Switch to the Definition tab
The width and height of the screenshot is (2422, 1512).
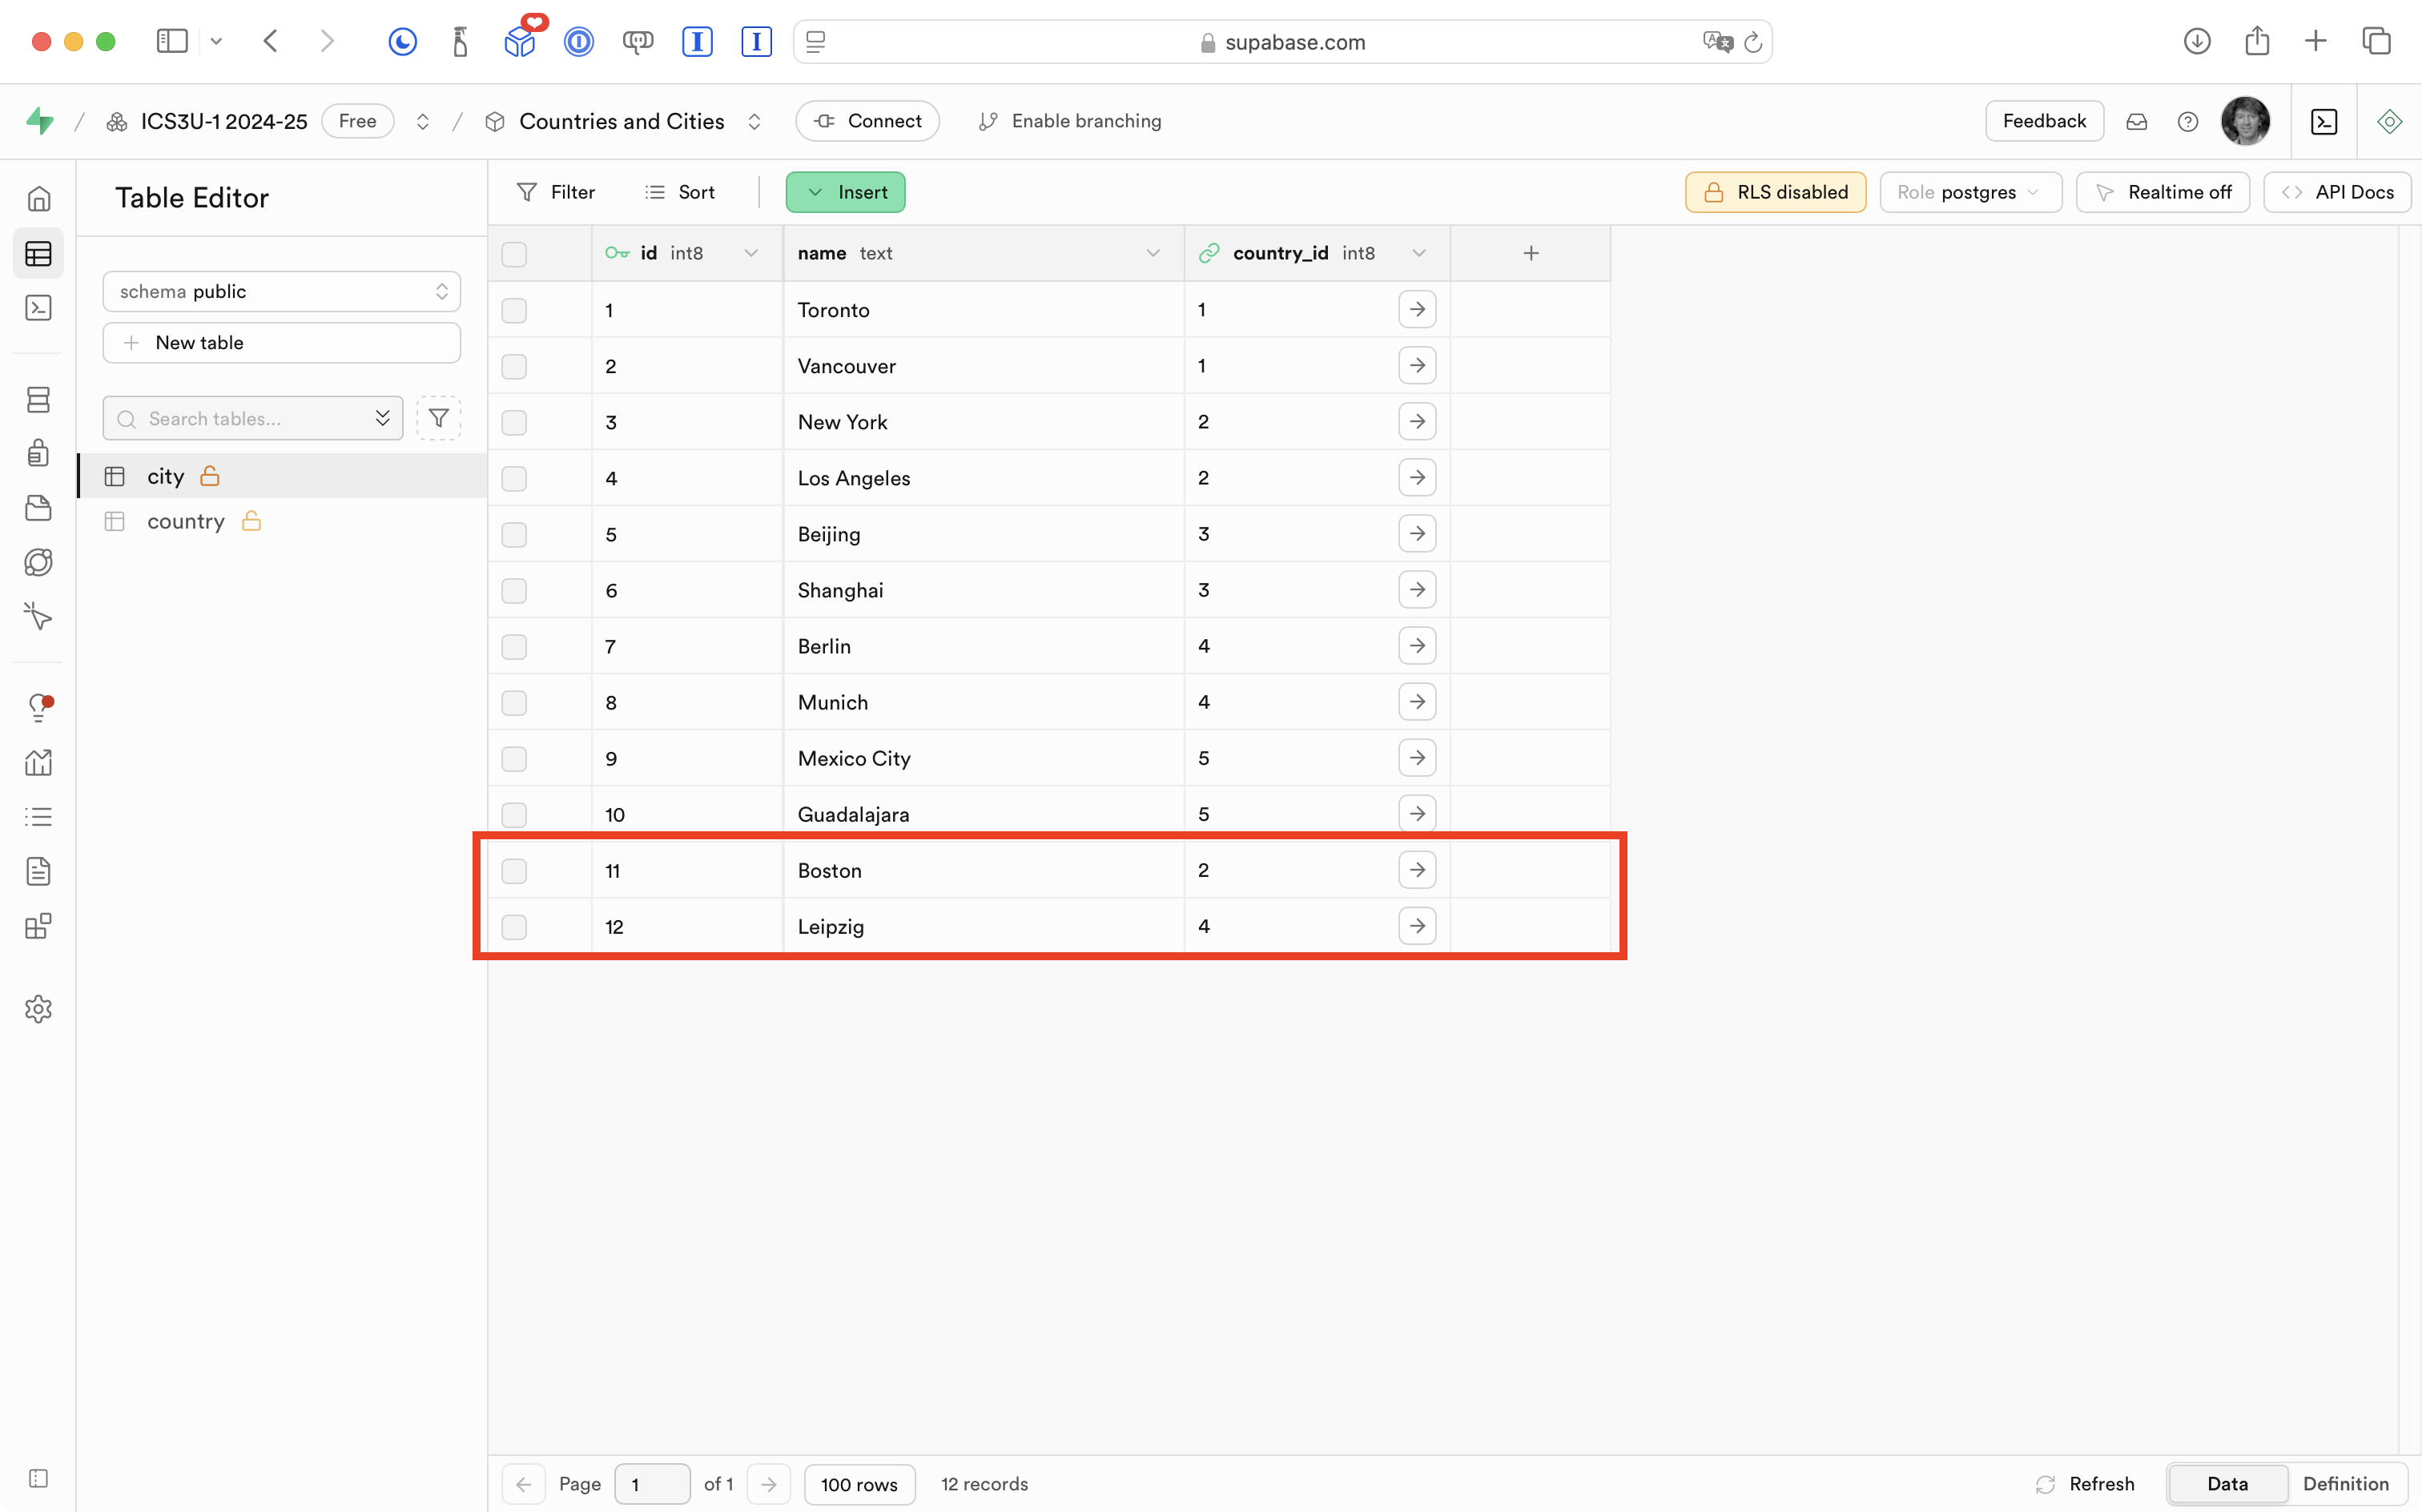2345,1484
